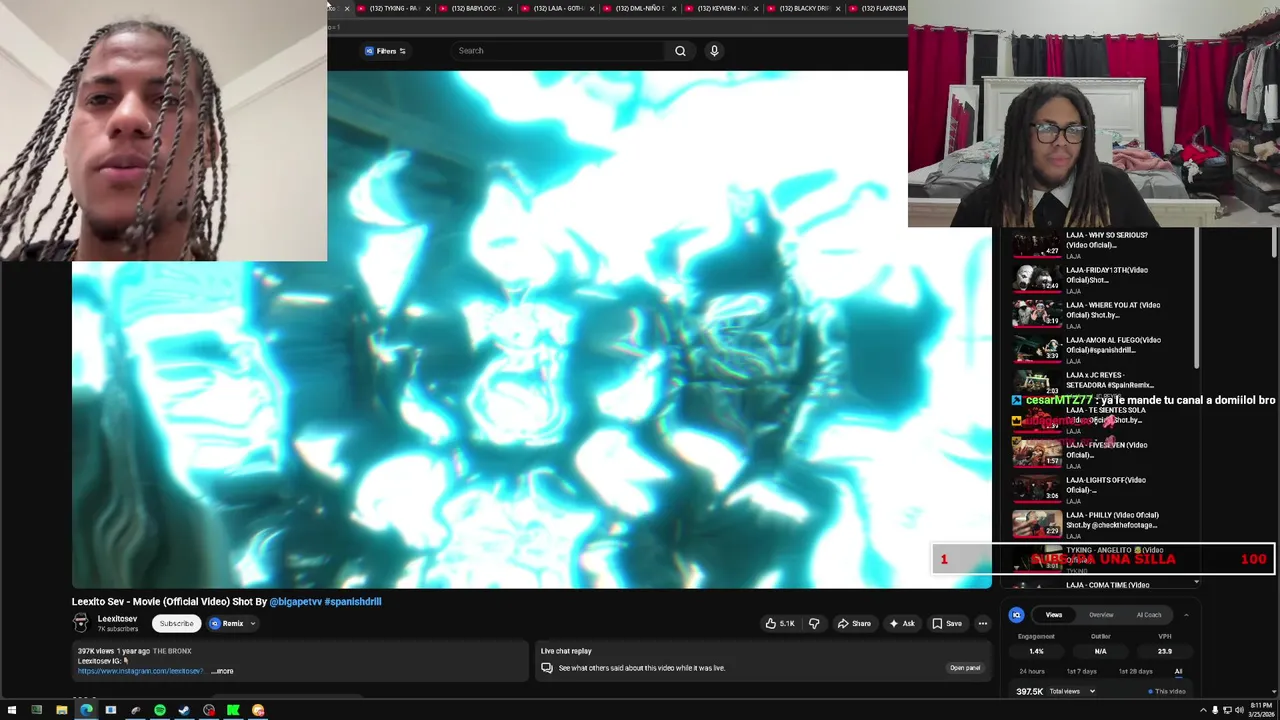Click the volume speaker tray icon
This screenshot has width=1280, height=720.
tap(1239, 710)
